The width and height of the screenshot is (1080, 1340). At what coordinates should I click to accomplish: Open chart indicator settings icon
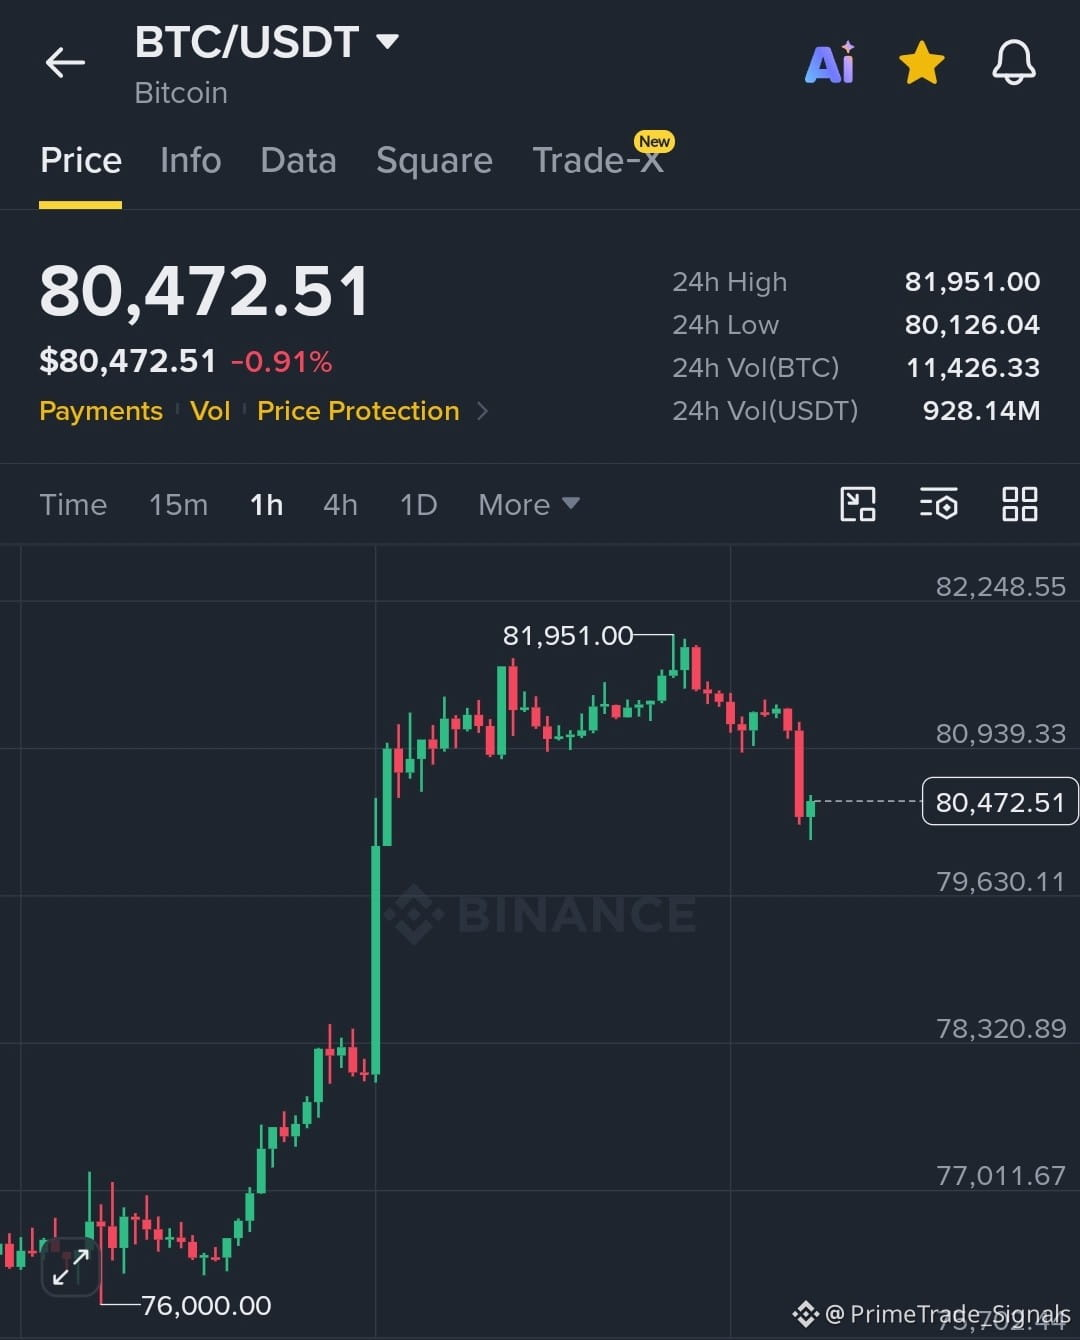[x=939, y=504]
